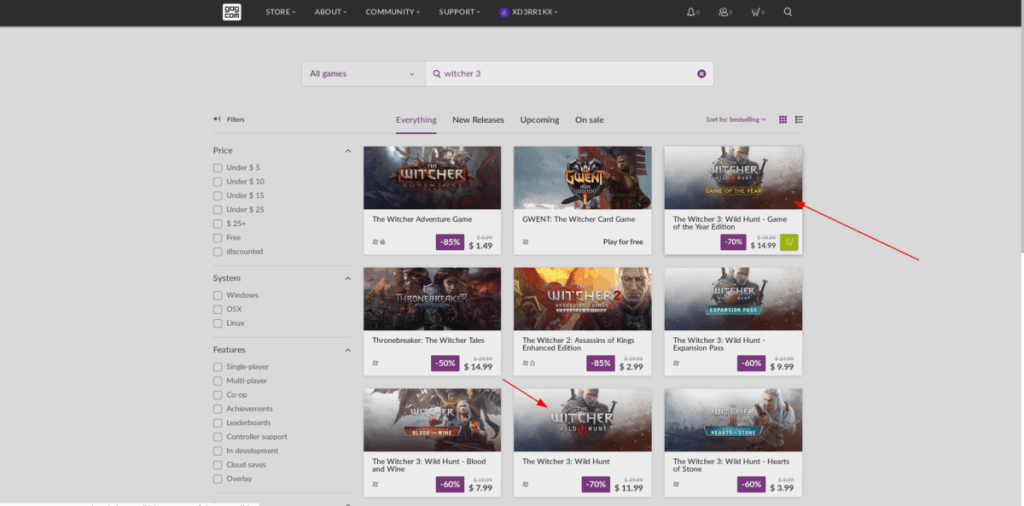Click Play for free on GWENT card

click(623, 242)
